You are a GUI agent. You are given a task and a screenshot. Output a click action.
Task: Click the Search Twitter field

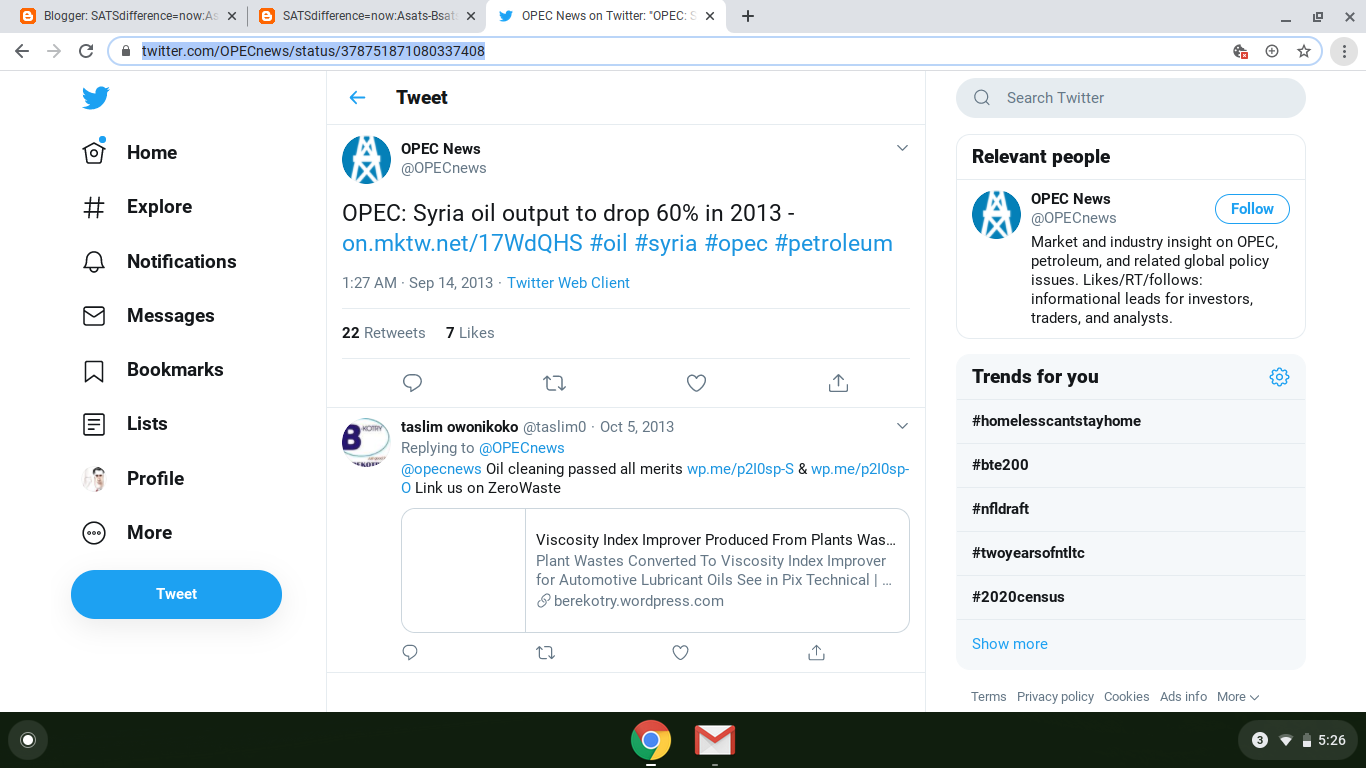(x=1131, y=98)
